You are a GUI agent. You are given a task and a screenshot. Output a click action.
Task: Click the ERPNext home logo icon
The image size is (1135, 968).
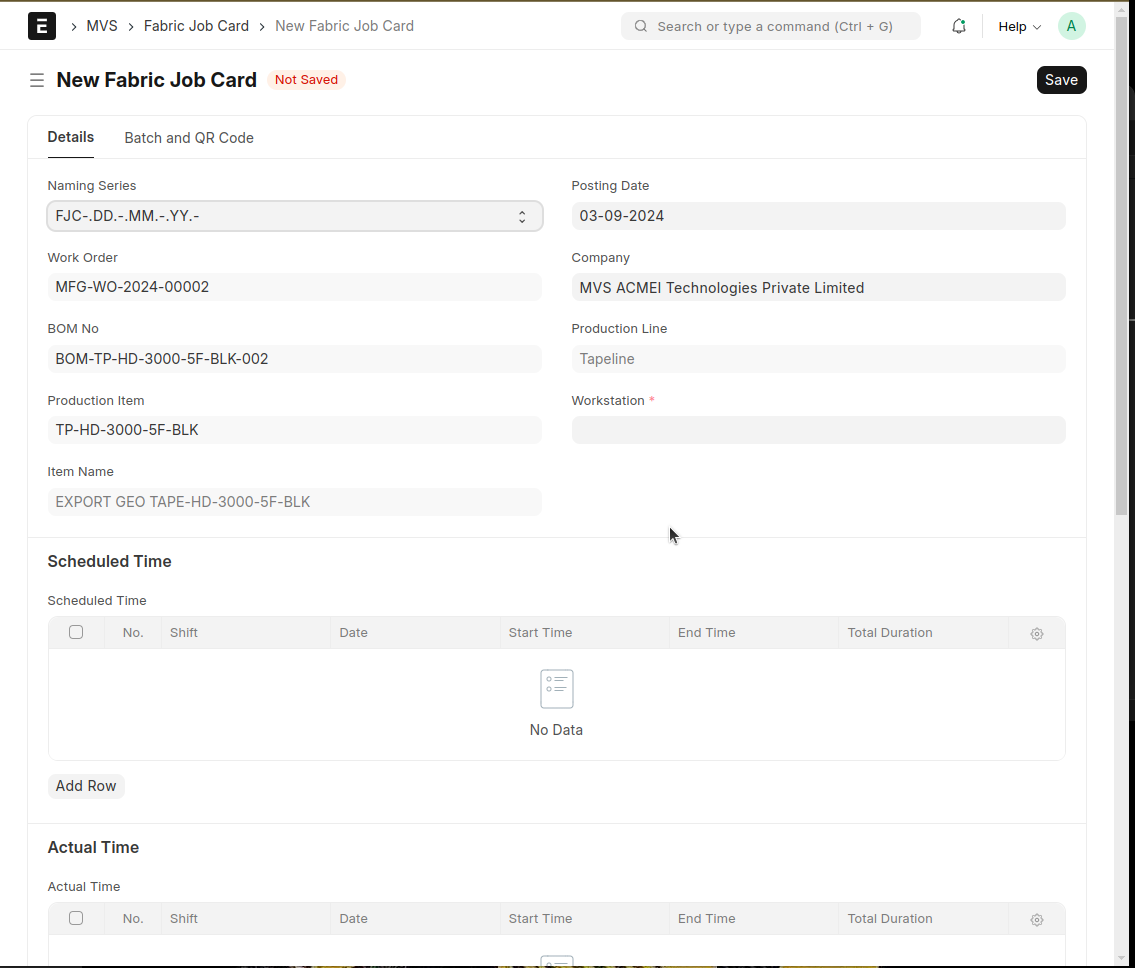42,26
